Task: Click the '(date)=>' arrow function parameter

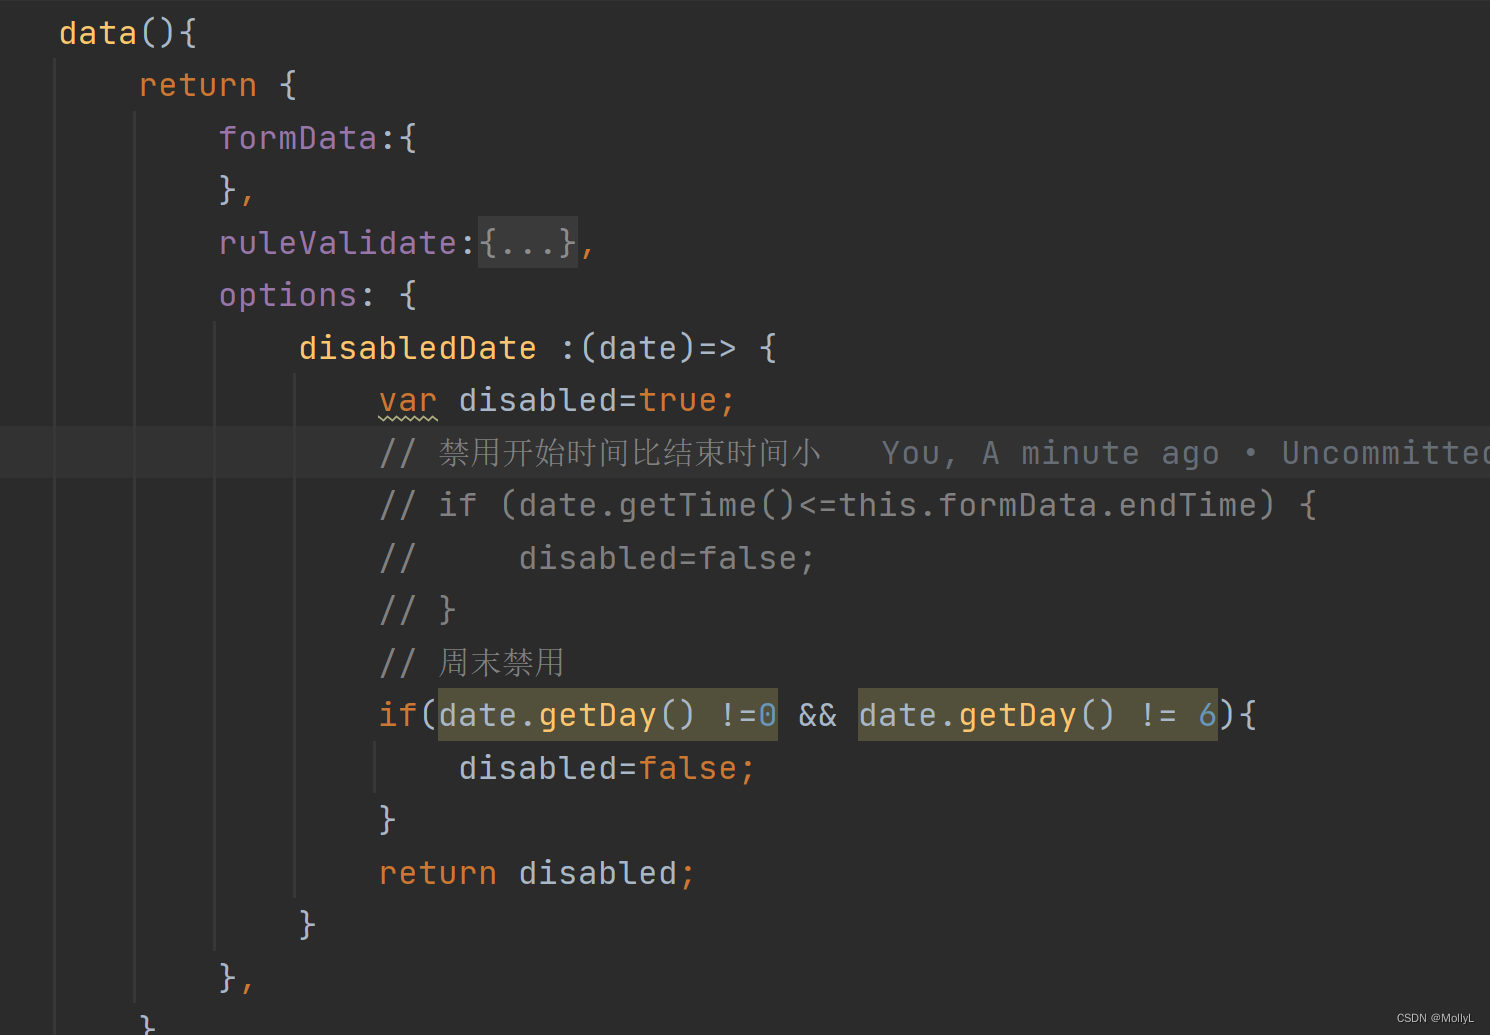Action: tap(658, 348)
